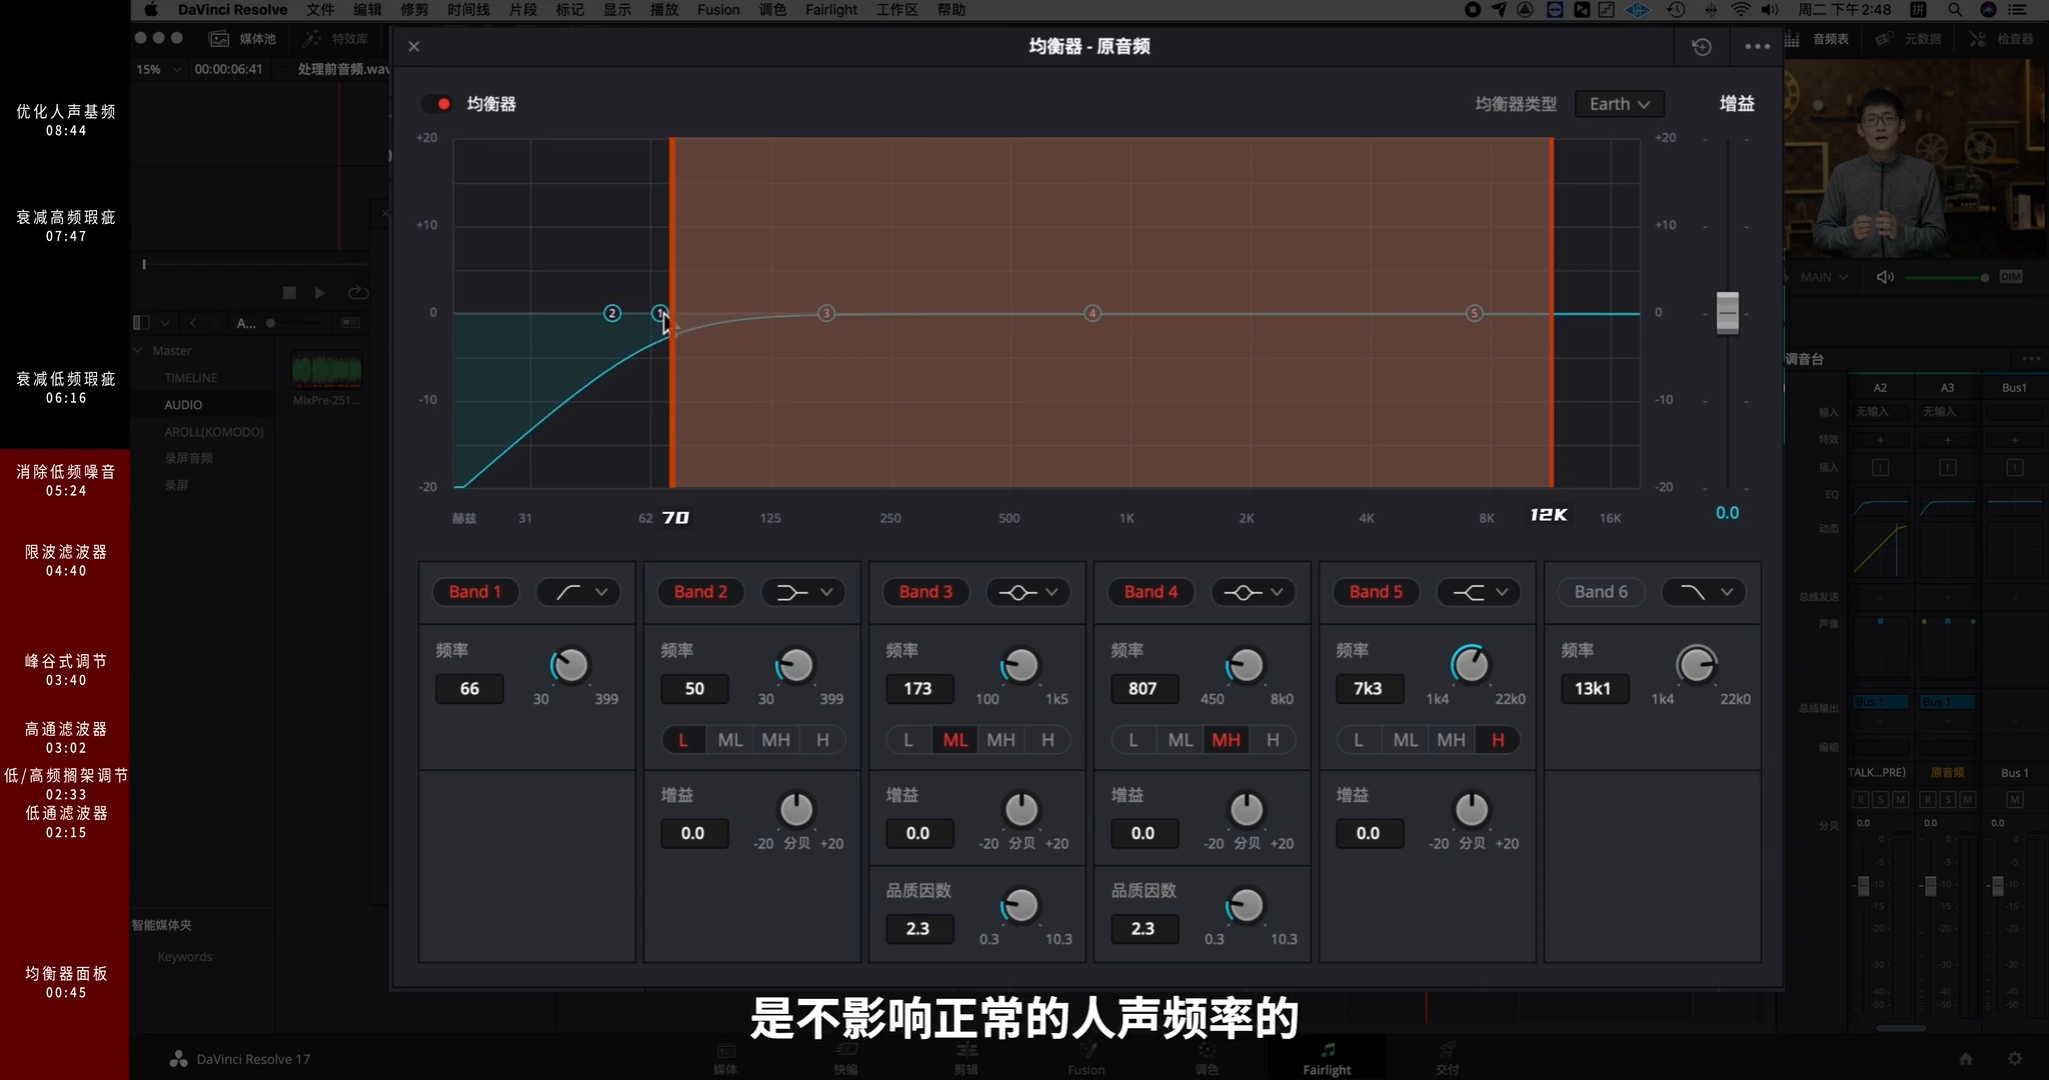Open project settings gear icon
The width and height of the screenshot is (2049, 1080).
point(2015,1058)
